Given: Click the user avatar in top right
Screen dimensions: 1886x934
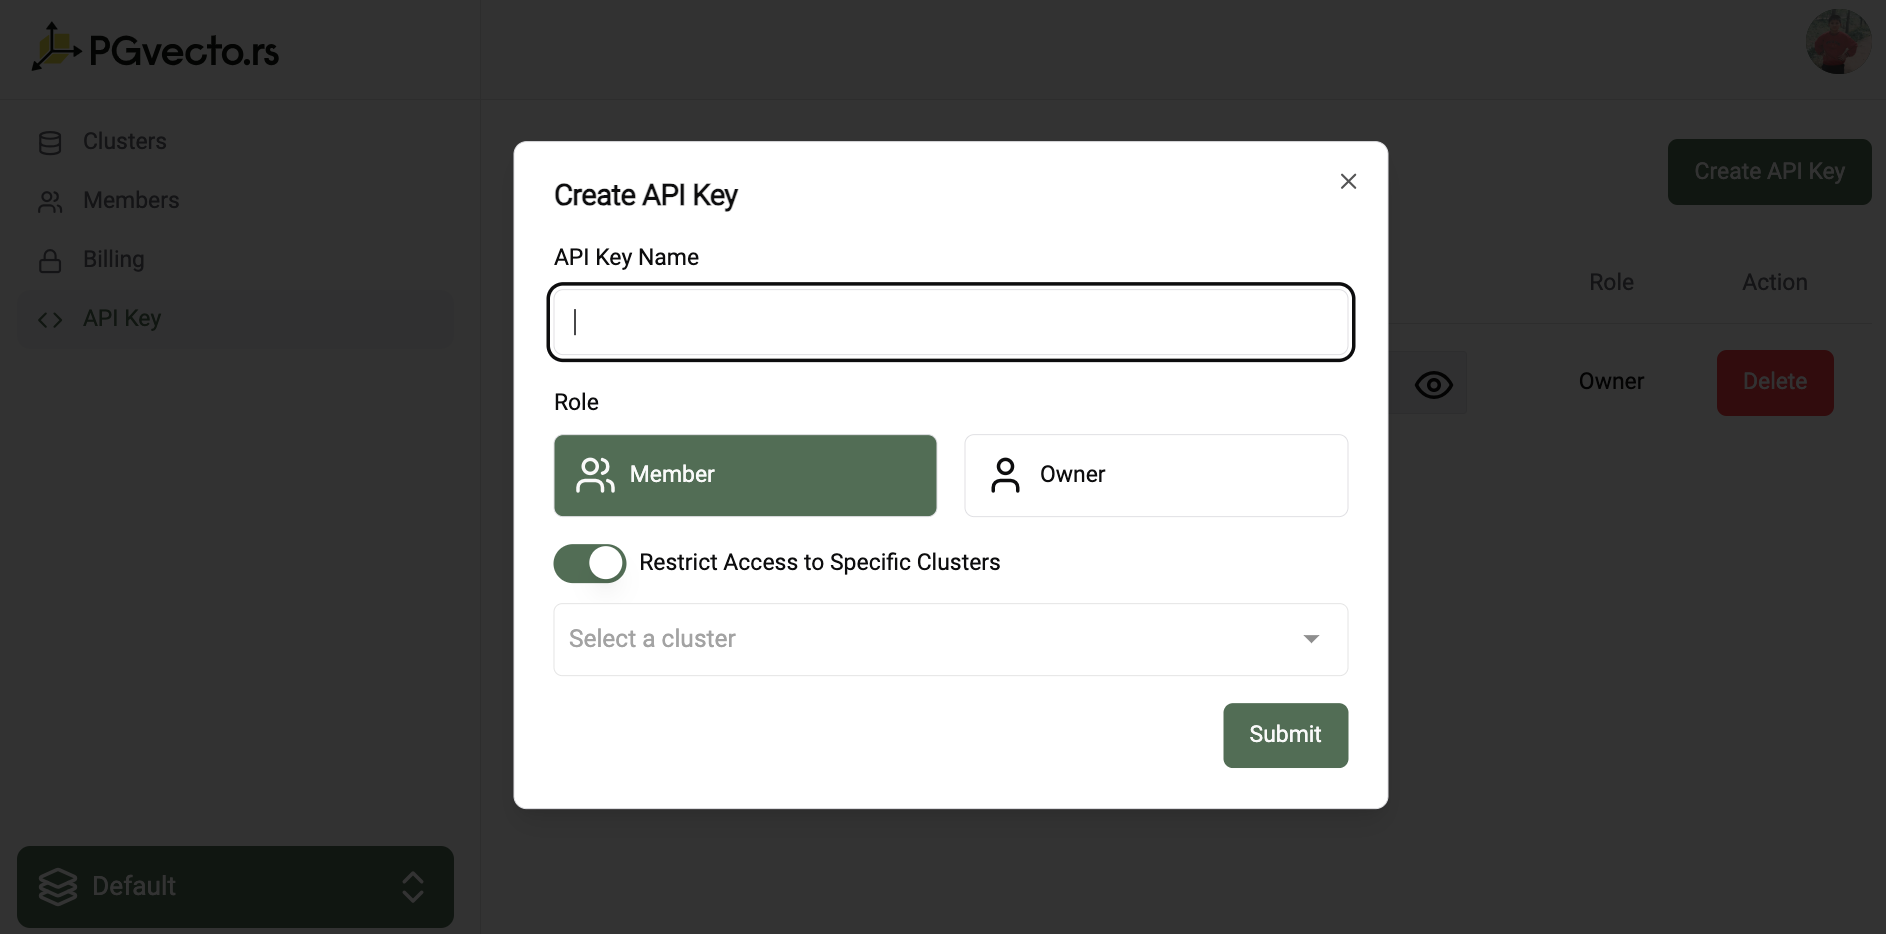Looking at the screenshot, I should 1837,42.
